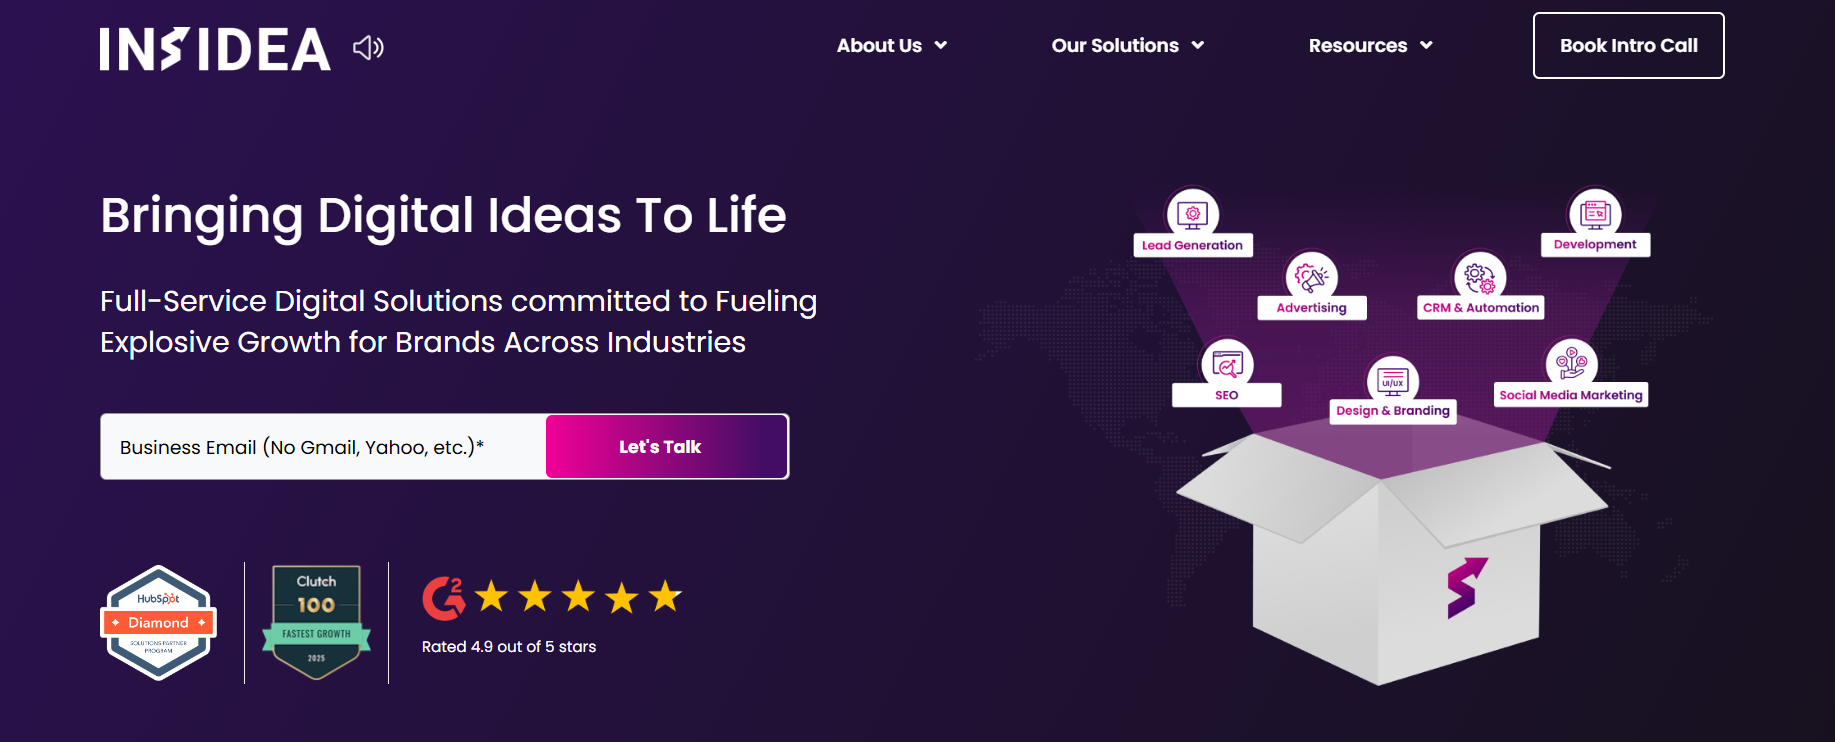This screenshot has width=1835, height=742.
Task: Click the Book Intro Call button
Action: coord(1628,45)
